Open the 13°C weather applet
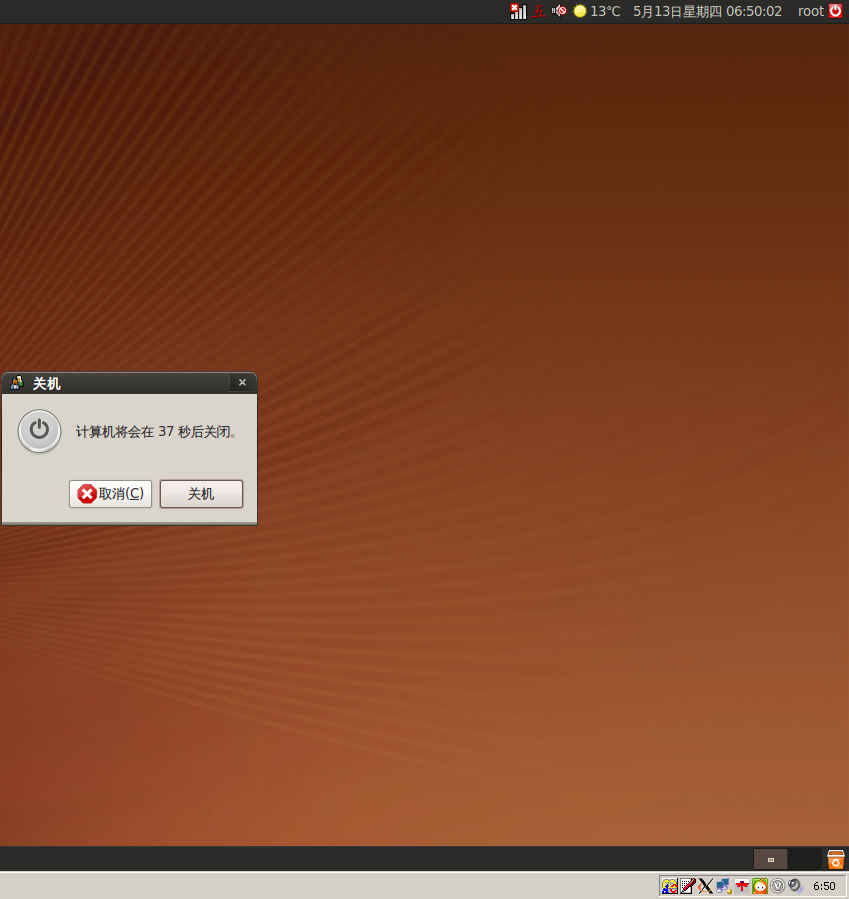 [x=597, y=11]
